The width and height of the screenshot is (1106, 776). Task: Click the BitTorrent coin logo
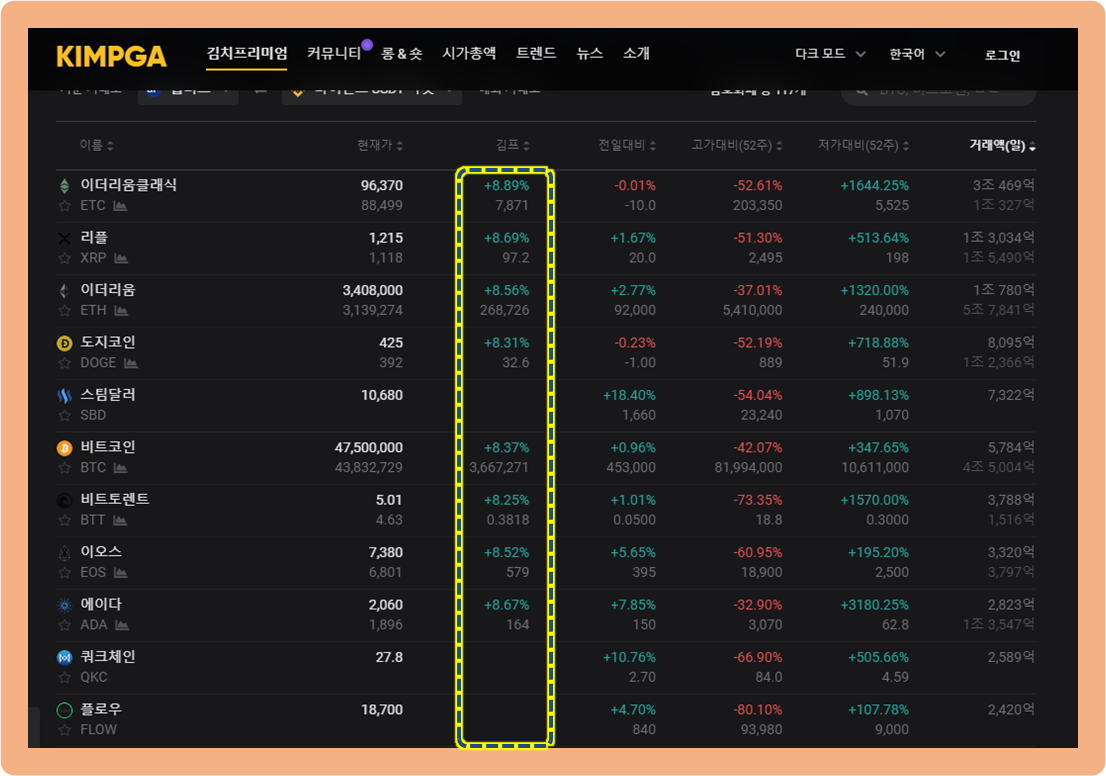click(x=64, y=501)
